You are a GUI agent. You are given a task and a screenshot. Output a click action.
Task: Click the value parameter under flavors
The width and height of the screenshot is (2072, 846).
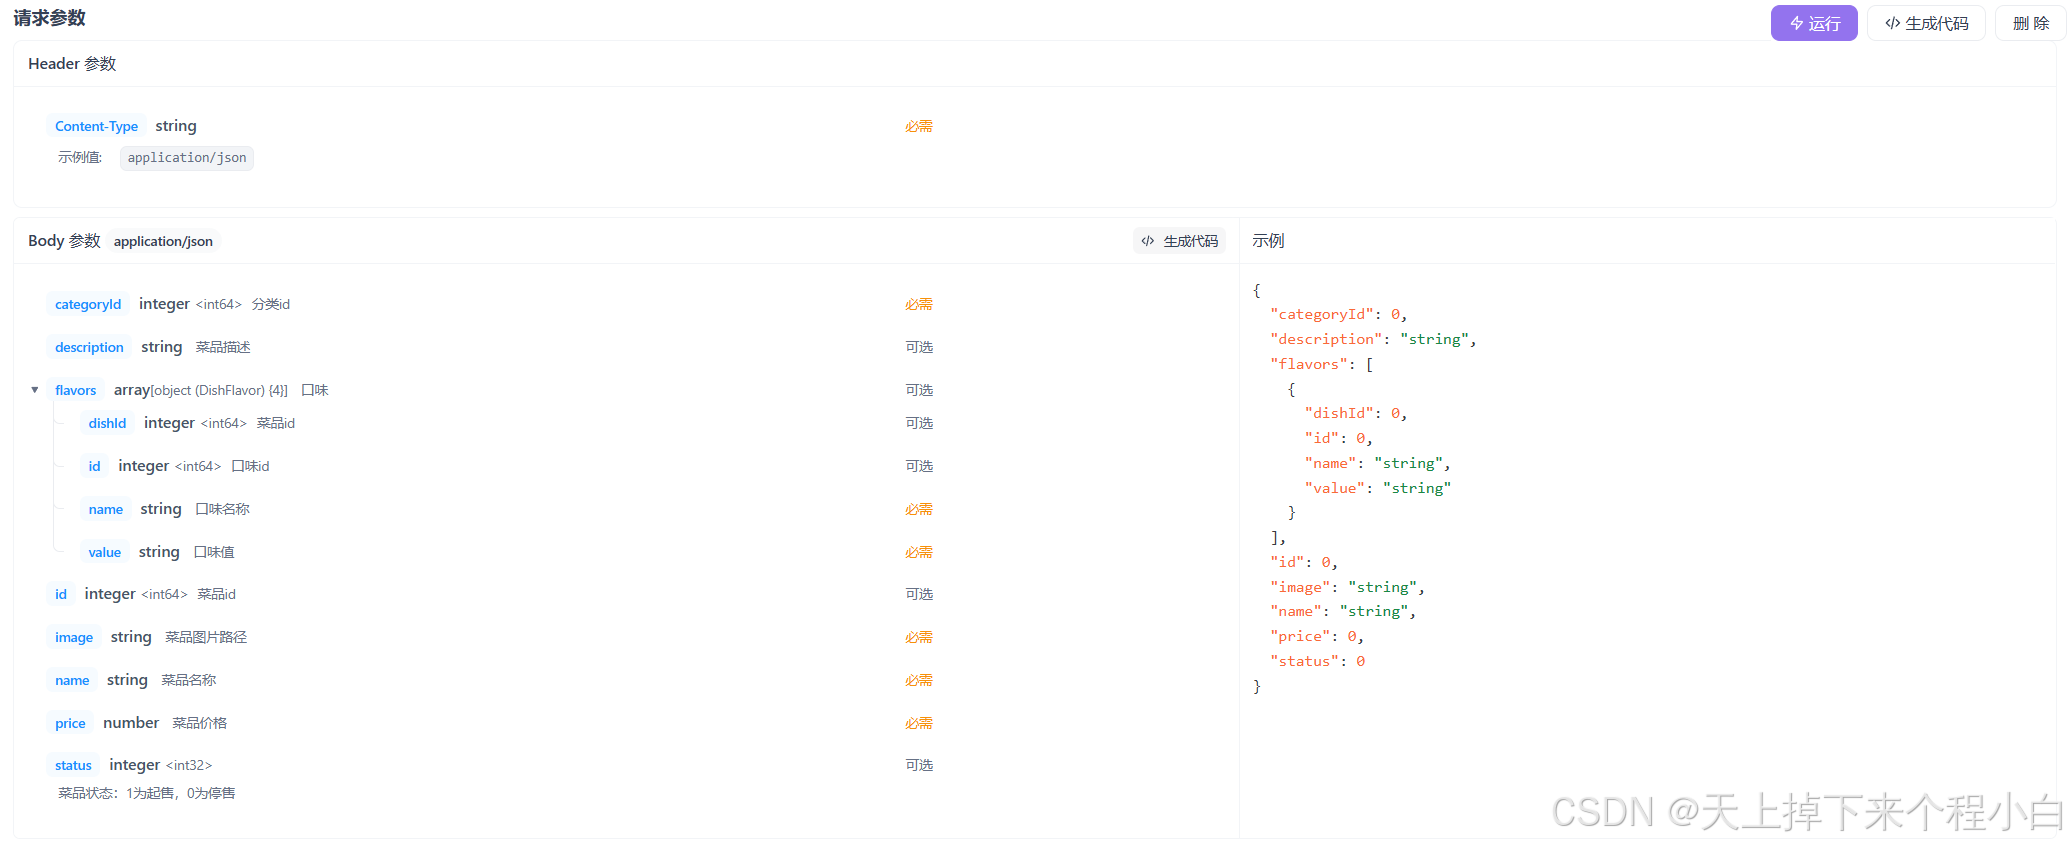point(104,552)
